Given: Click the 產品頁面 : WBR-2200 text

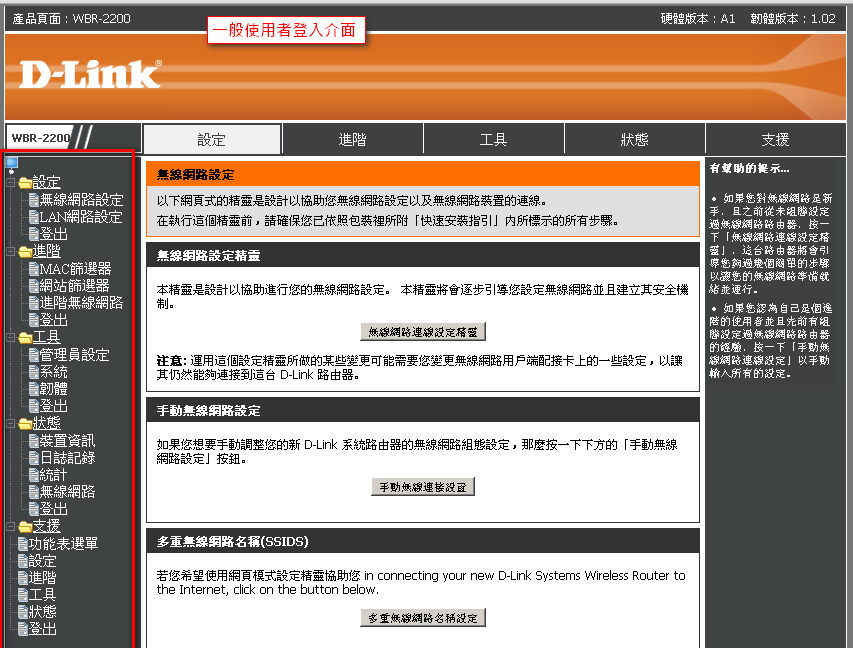Looking at the screenshot, I should point(71,18).
